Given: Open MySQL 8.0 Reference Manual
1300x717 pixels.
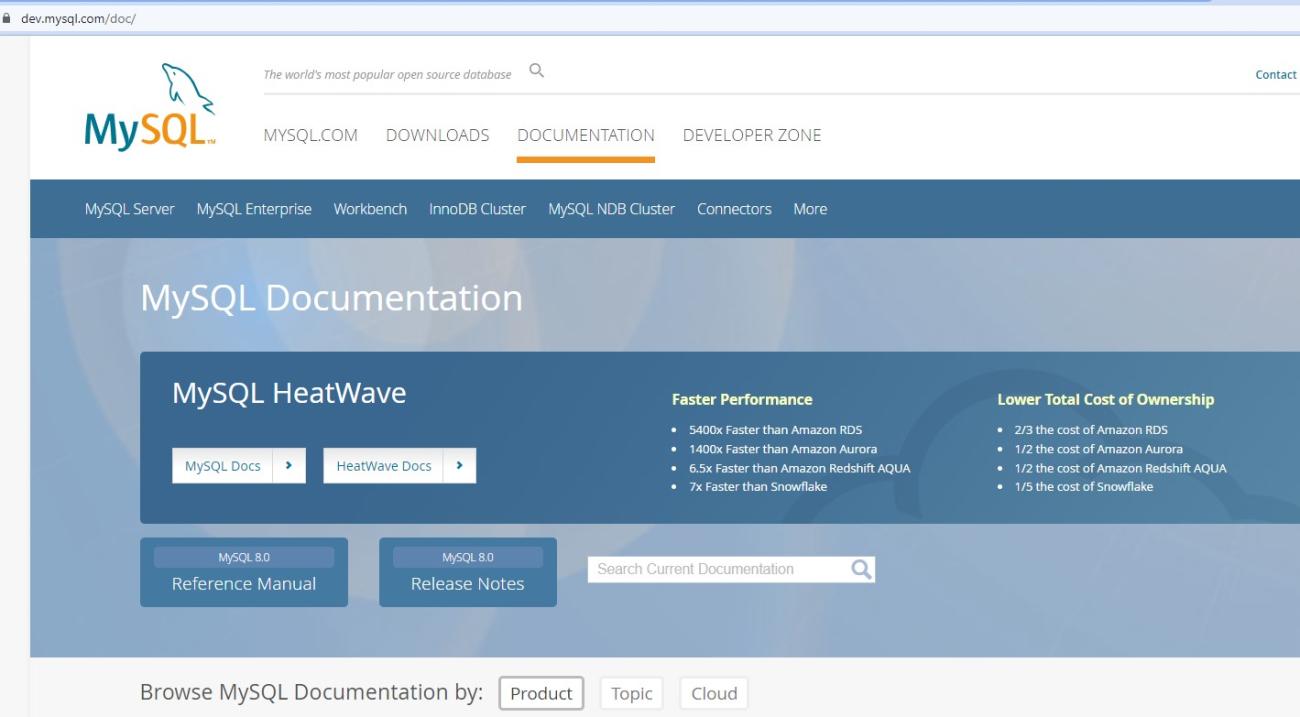Looking at the screenshot, I should pyautogui.click(x=244, y=572).
